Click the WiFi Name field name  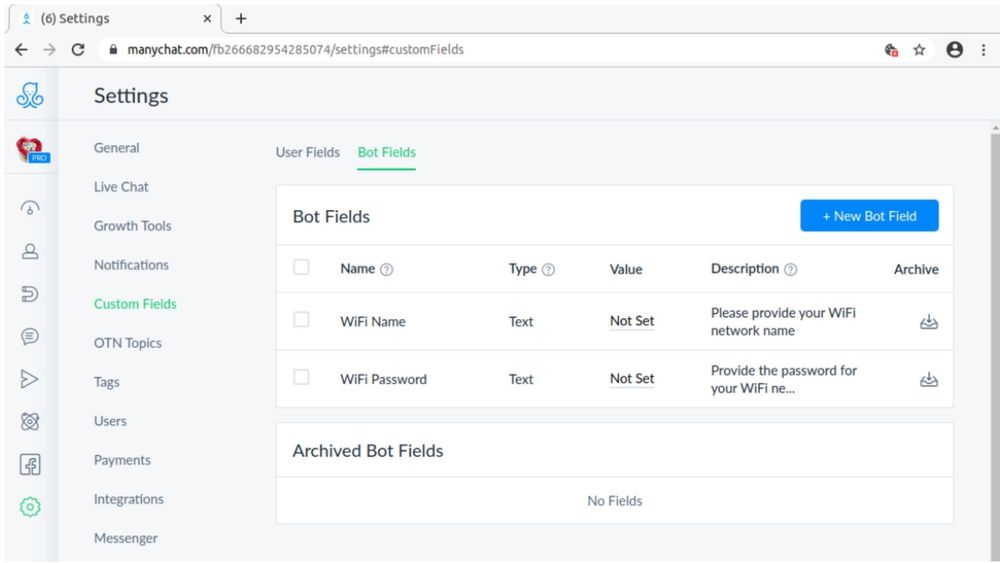pyautogui.click(x=372, y=322)
